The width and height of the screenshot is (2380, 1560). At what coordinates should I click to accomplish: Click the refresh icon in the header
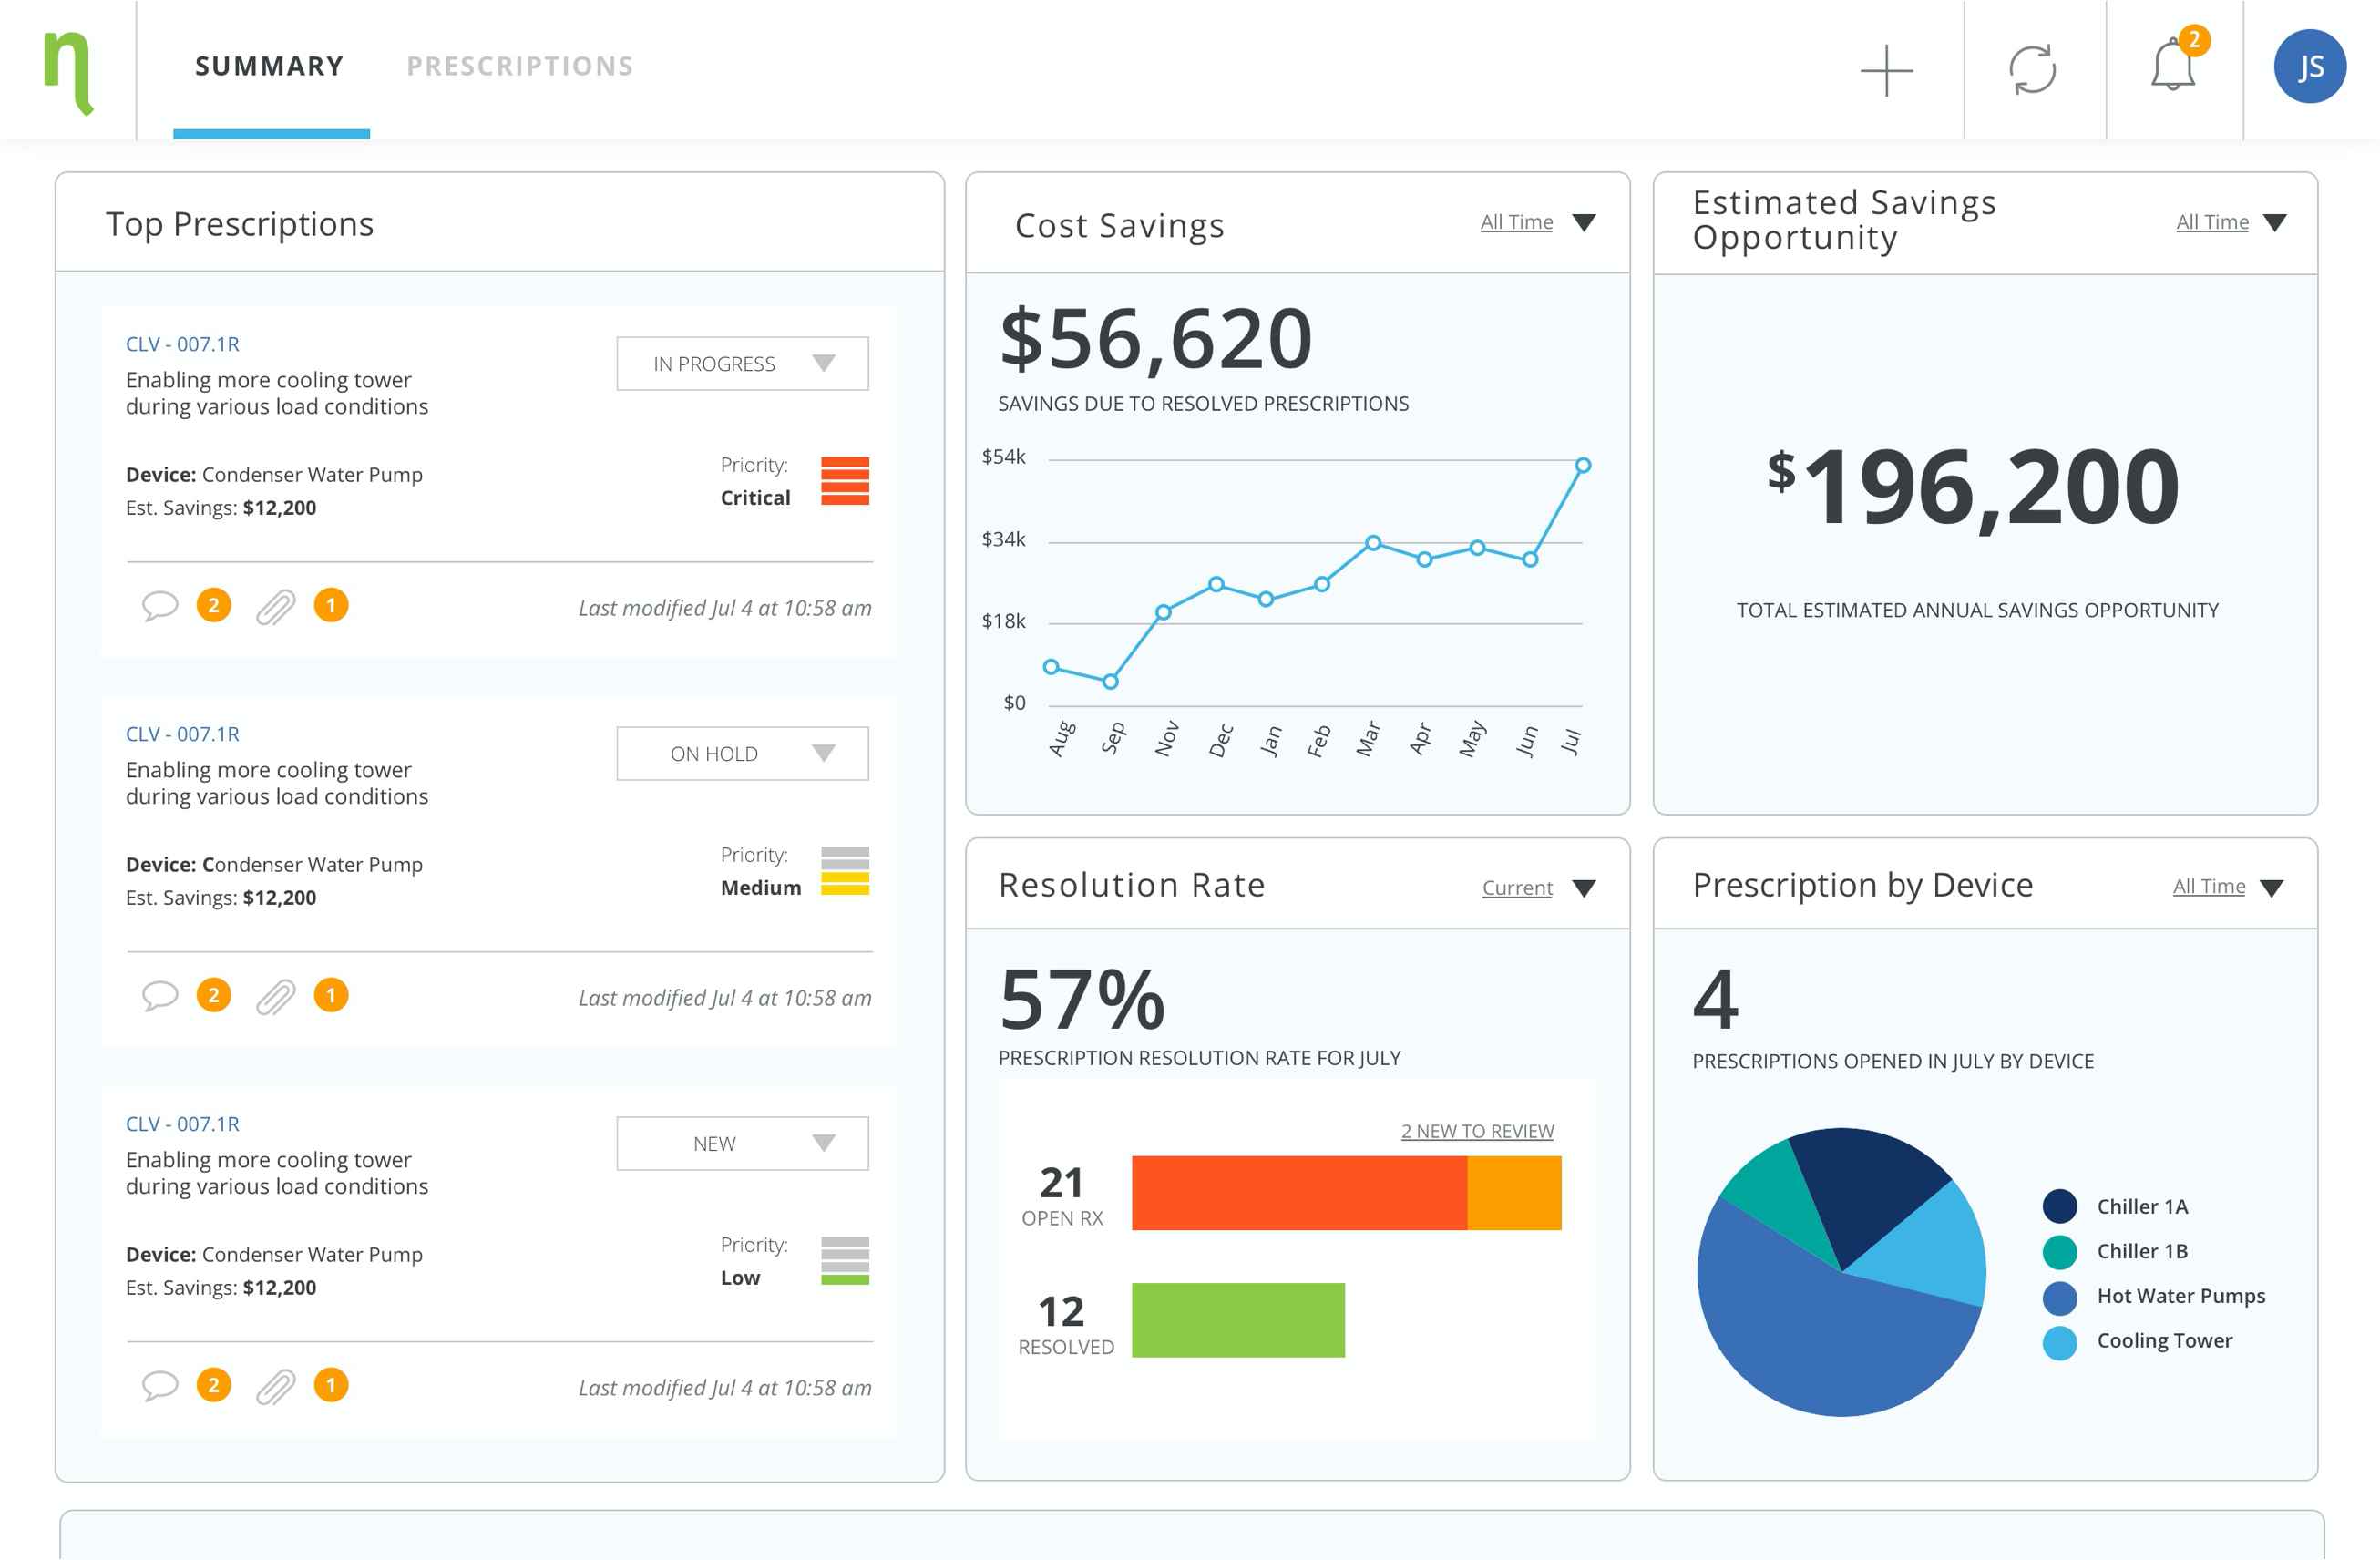coord(2032,70)
